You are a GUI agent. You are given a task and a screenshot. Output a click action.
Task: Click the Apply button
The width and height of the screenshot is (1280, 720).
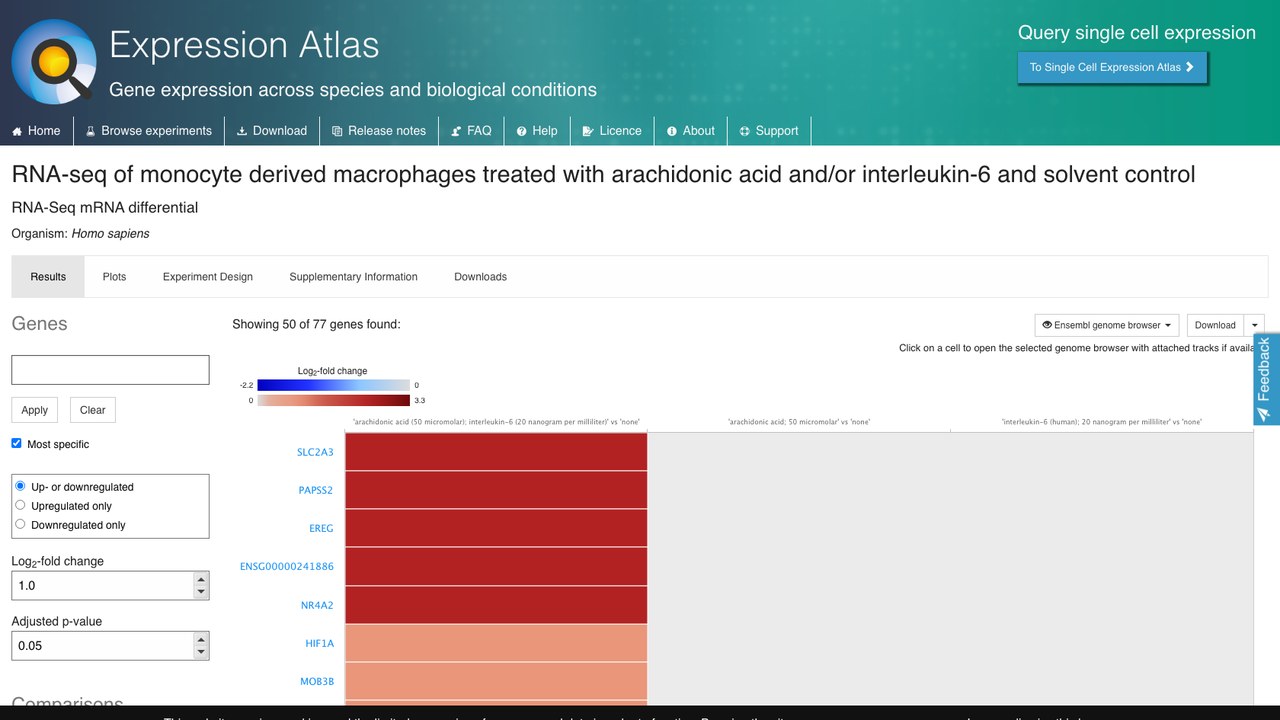tap(35, 410)
